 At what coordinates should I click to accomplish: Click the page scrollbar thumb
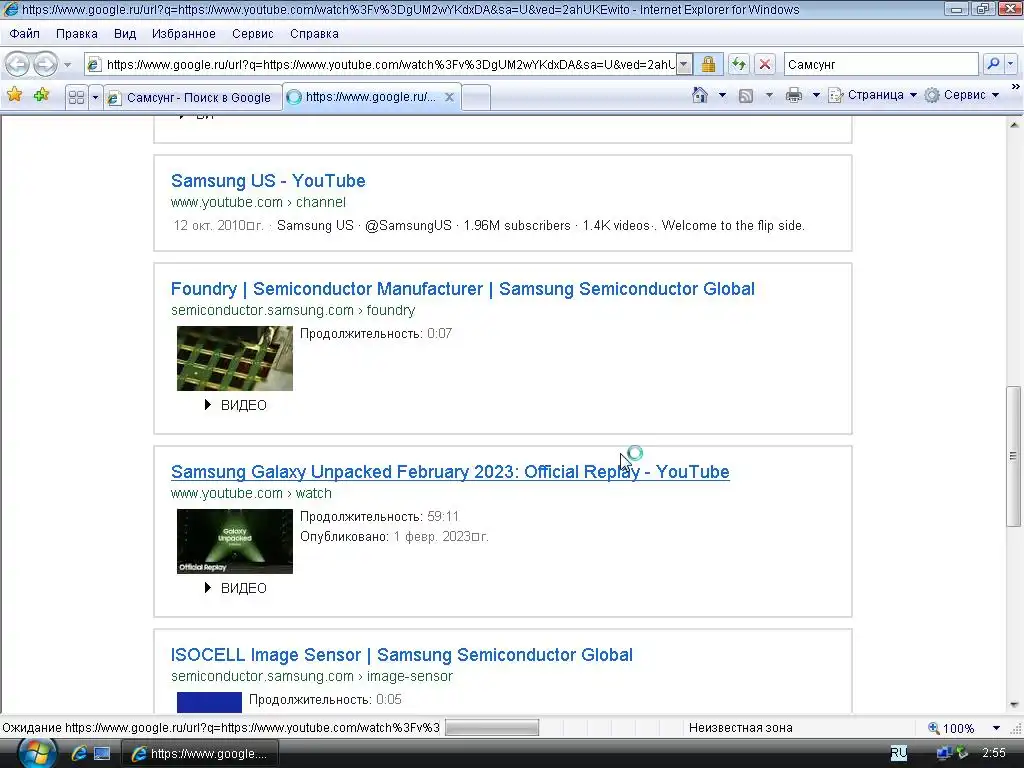(1013, 456)
